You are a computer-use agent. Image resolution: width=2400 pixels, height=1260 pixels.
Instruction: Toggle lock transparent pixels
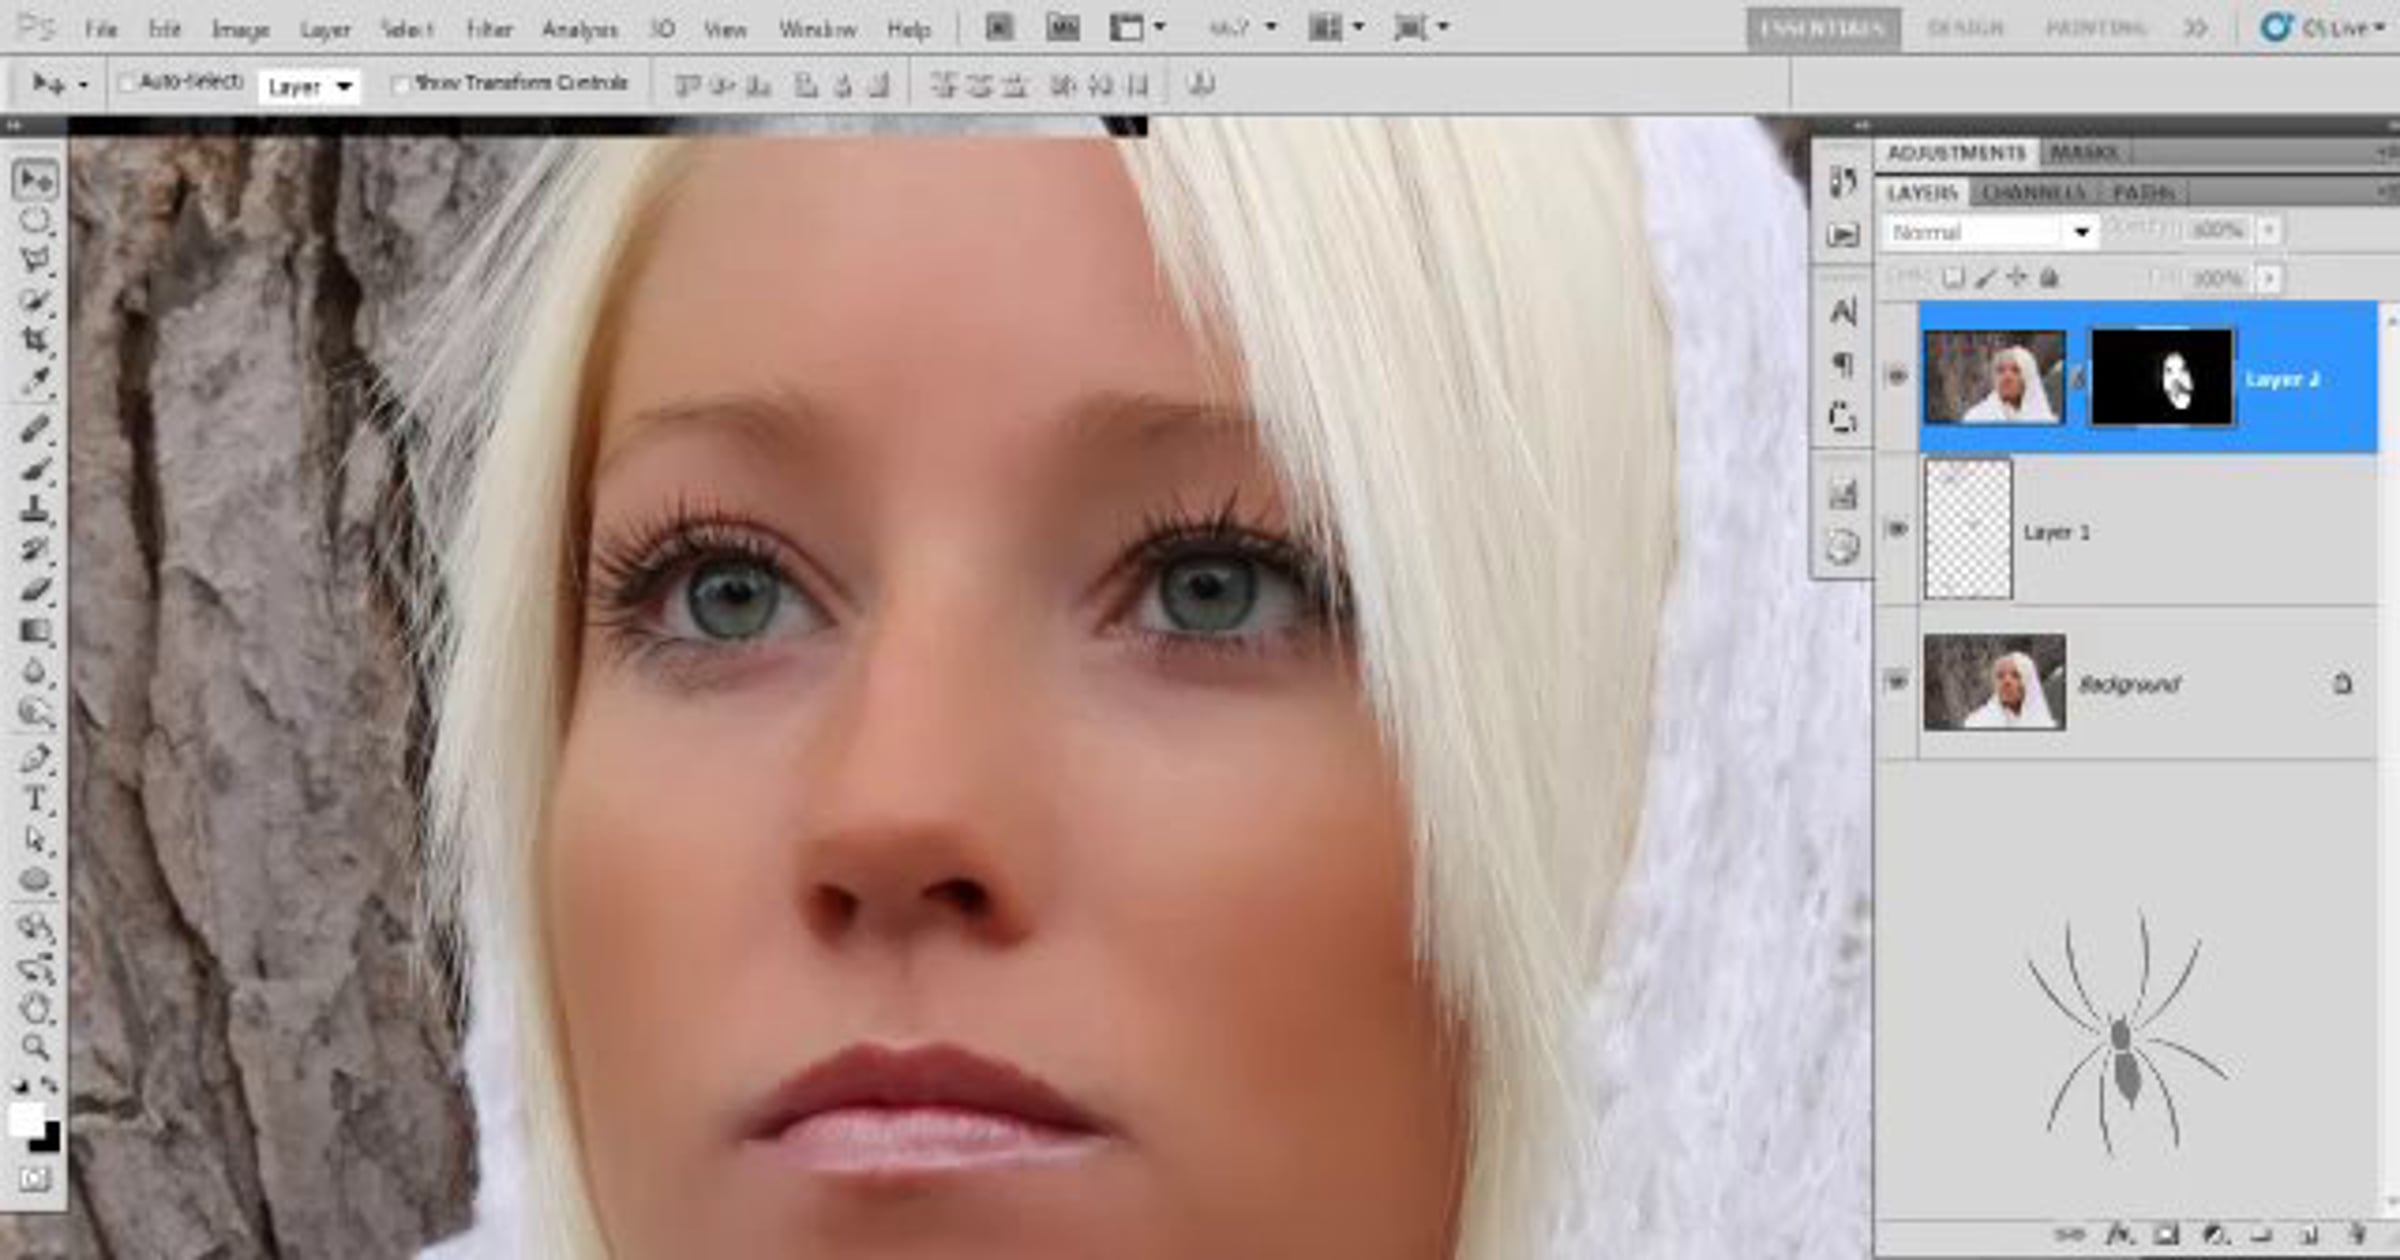pos(1952,278)
